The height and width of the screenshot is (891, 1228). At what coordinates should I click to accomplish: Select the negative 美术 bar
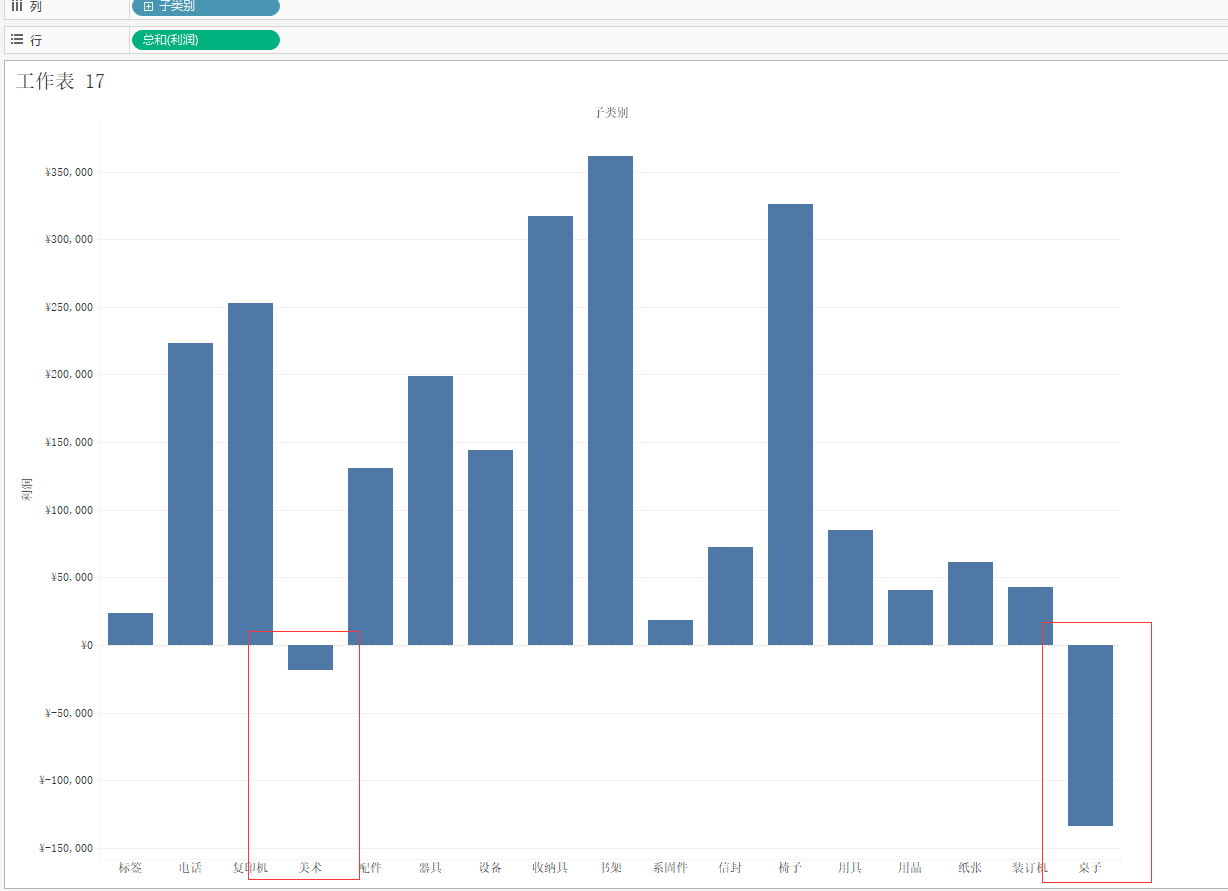[x=310, y=657]
